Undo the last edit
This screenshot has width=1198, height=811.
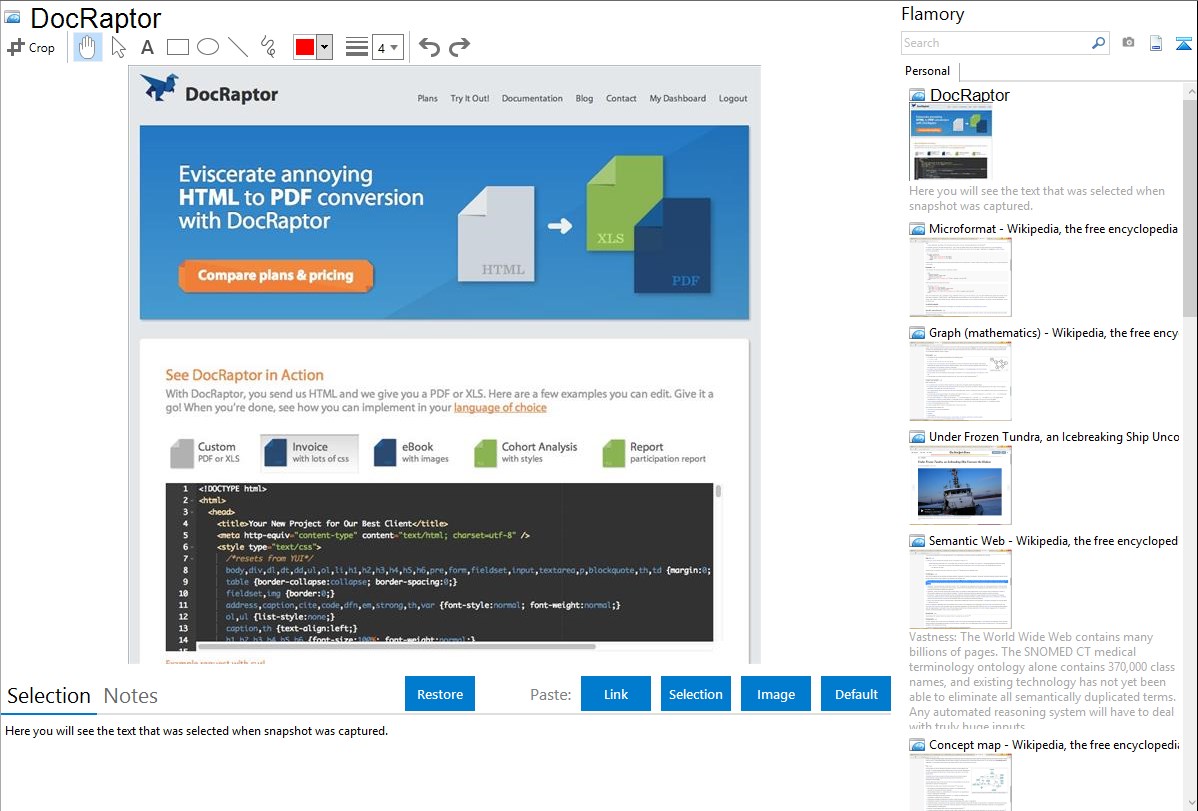click(429, 47)
